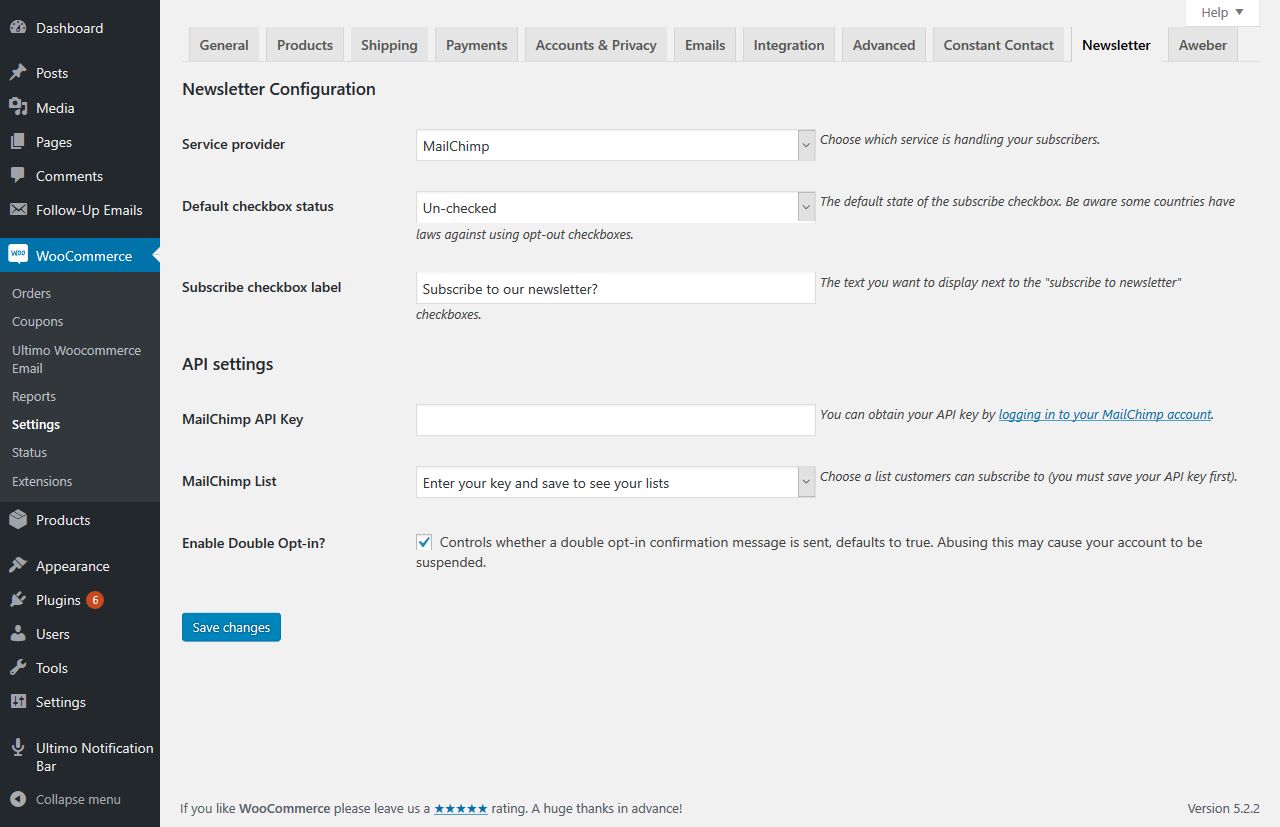Viewport: 1280px width, 827px height.
Task: Open Ultimo Woocommerce Email submenu item
Action: (76, 359)
